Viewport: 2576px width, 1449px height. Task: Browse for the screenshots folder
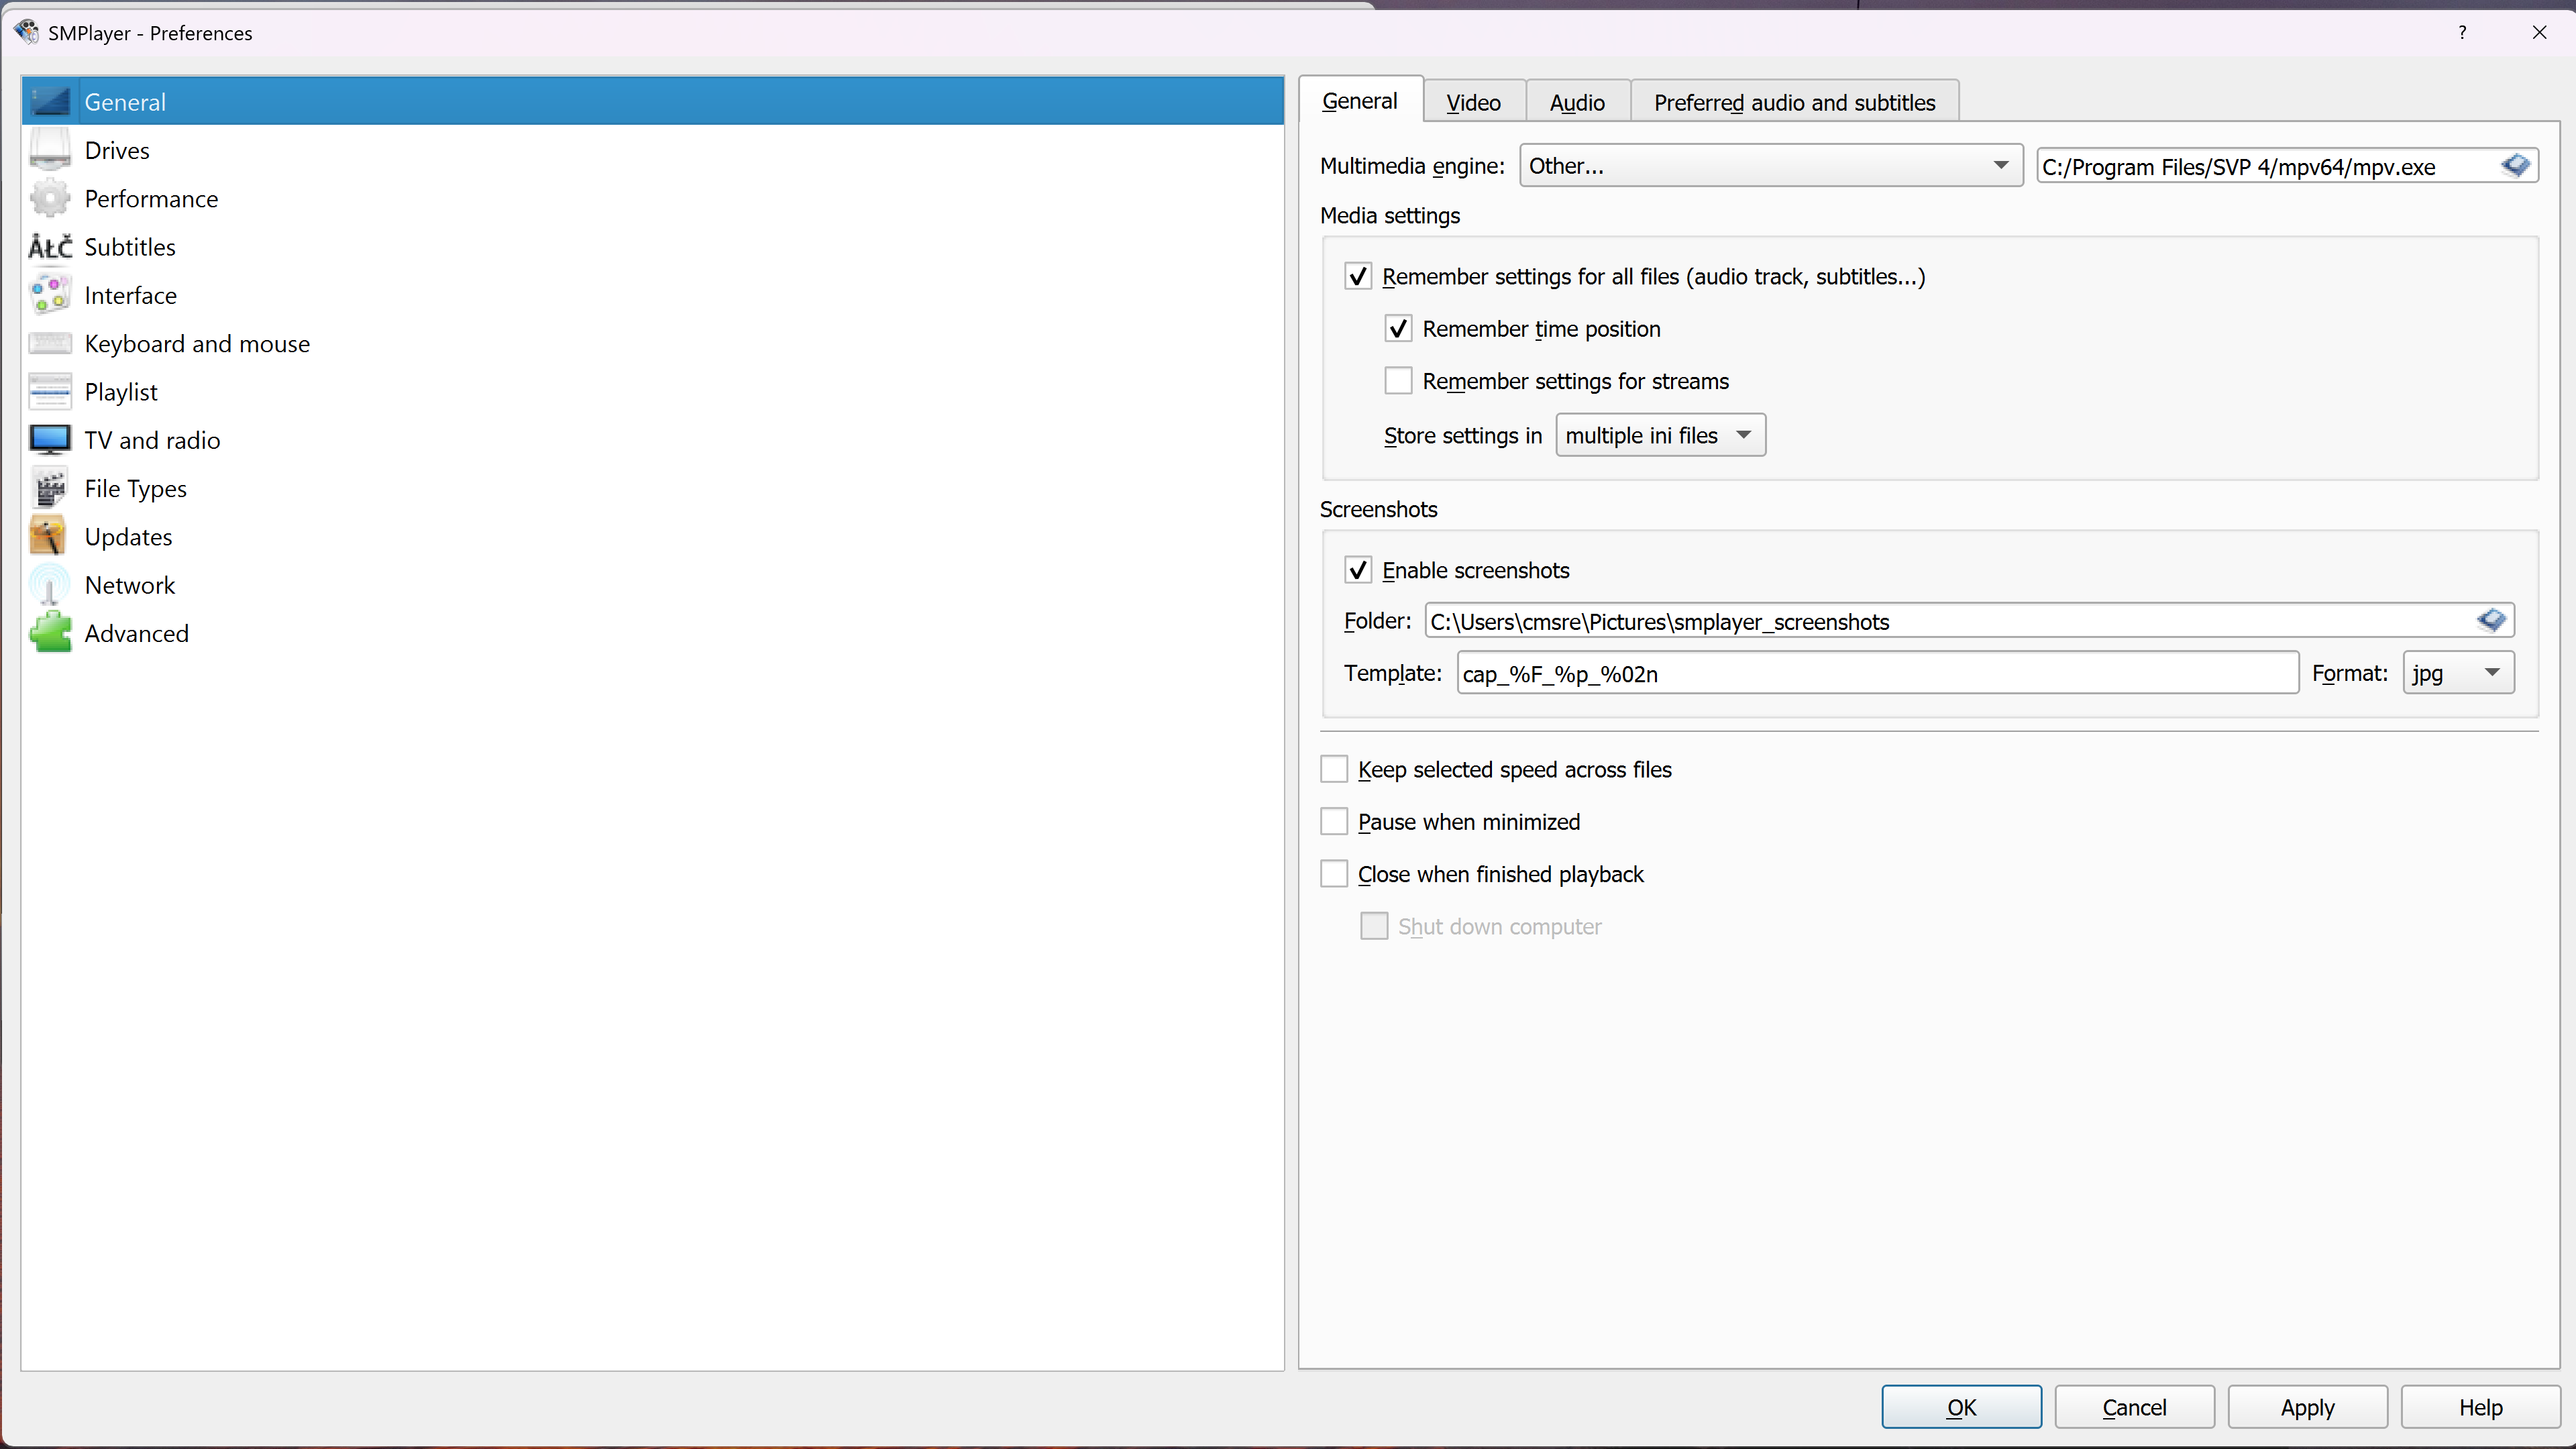[2491, 621]
